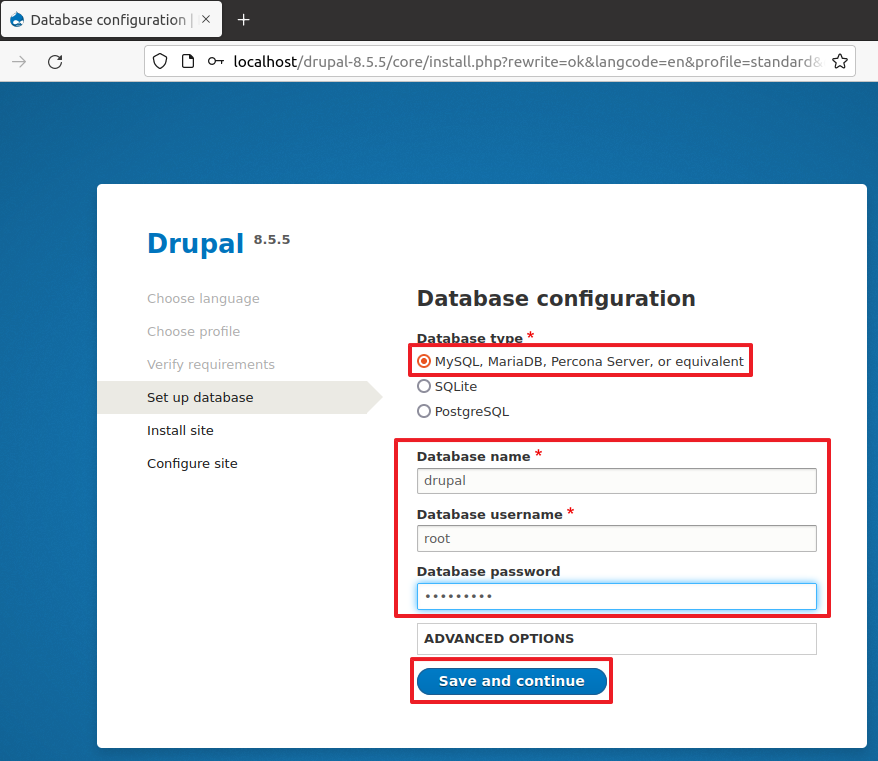Click the reload page button
The image size is (878, 761).
coord(55,62)
